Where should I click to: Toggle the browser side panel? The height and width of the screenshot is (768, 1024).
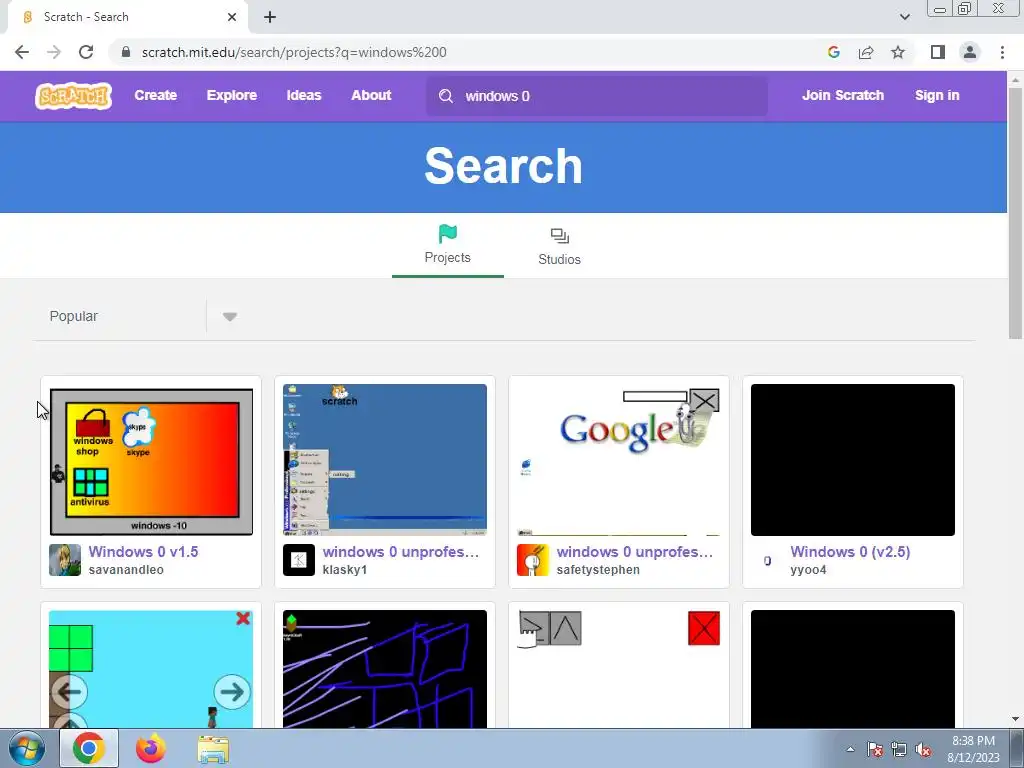click(x=938, y=52)
